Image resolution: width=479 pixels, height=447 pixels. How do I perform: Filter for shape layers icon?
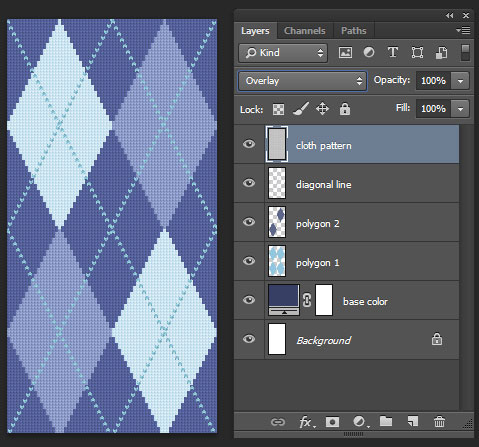pos(417,53)
